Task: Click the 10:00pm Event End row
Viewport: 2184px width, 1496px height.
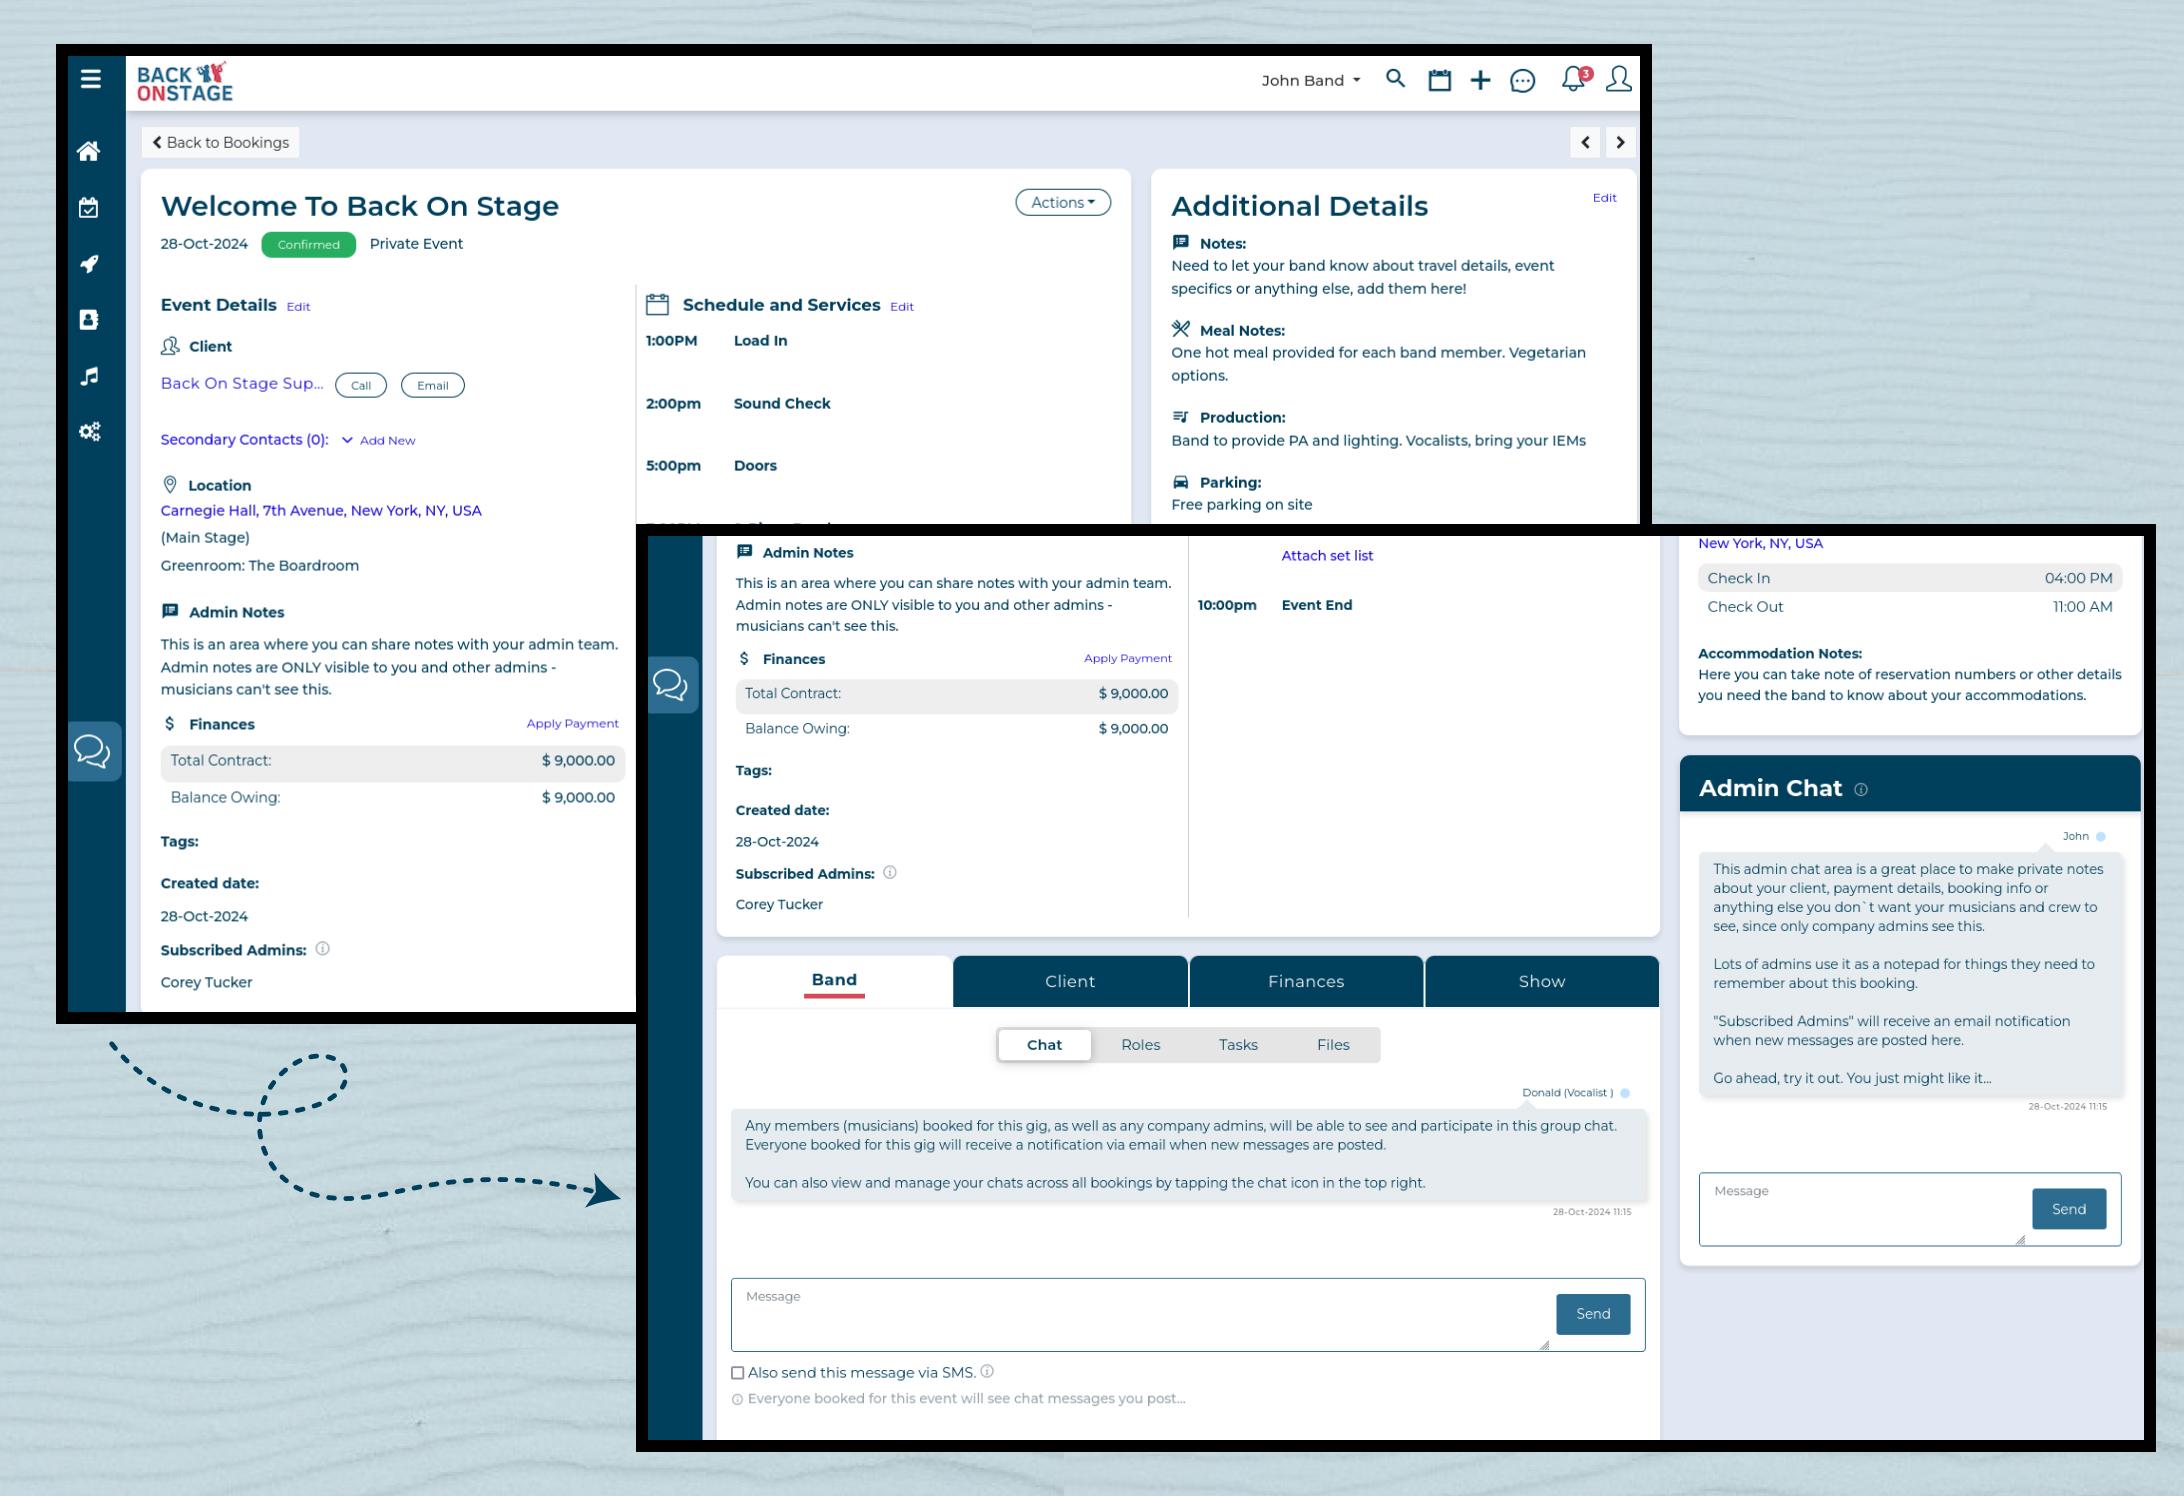Action: pyautogui.click(x=1274, y=605)
